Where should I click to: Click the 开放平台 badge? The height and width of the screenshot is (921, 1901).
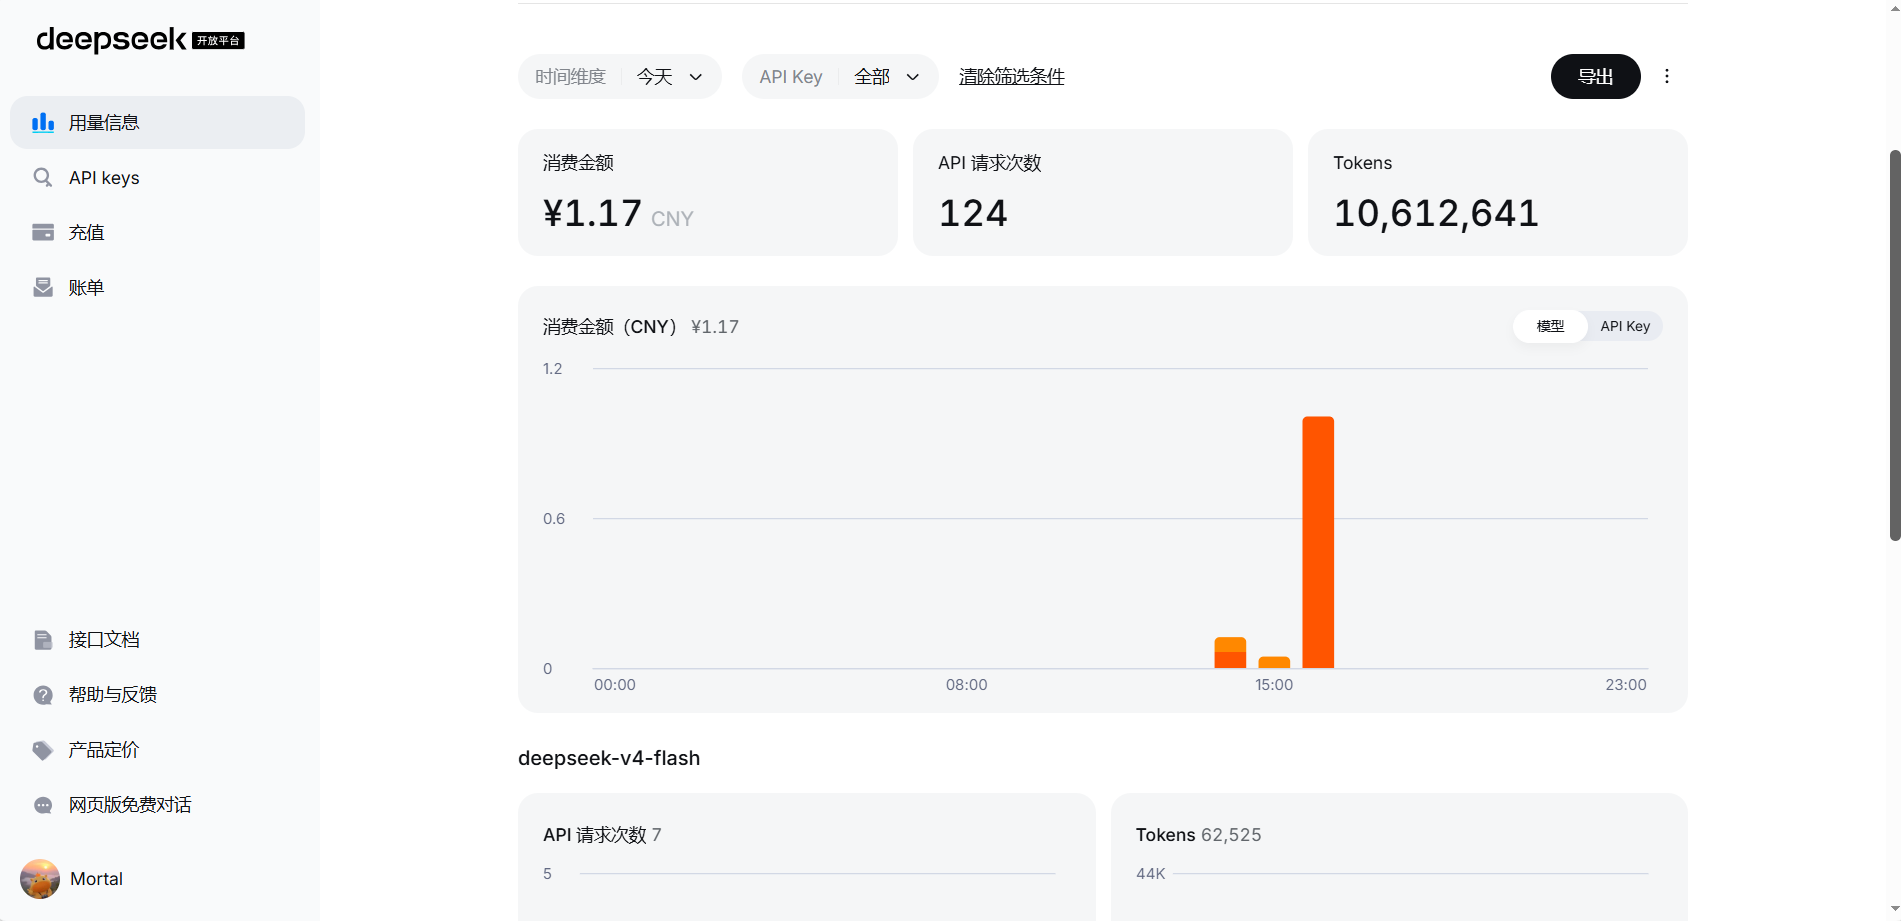point(218,41)
